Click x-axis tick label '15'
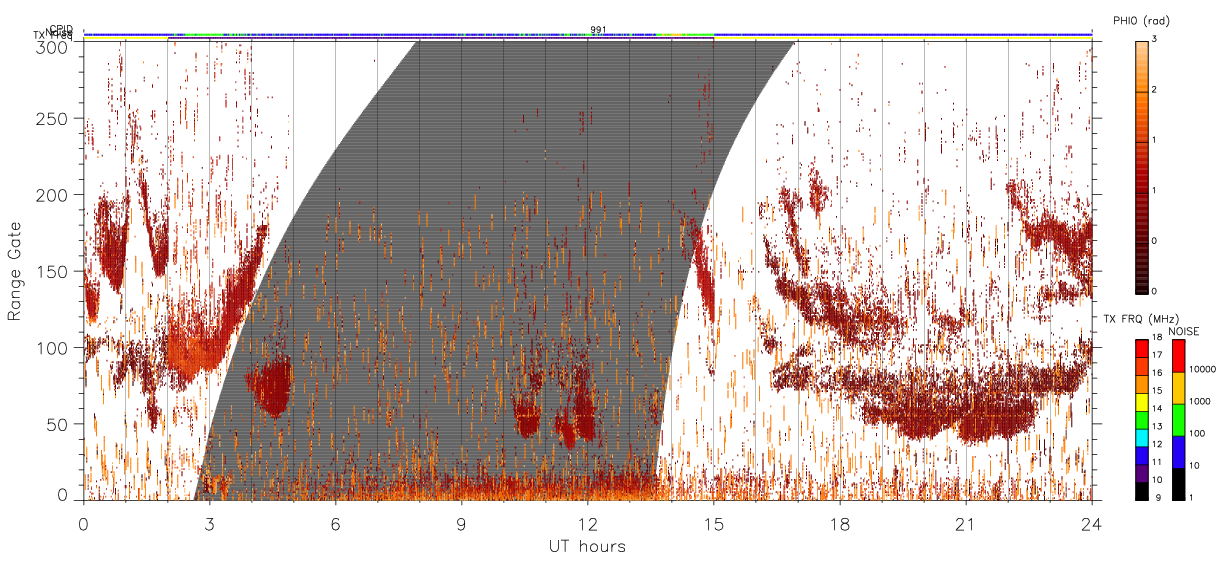Image resolution: width=1228 pixels, height=567 pixels. pyautogui.click(x=713, y=522)
